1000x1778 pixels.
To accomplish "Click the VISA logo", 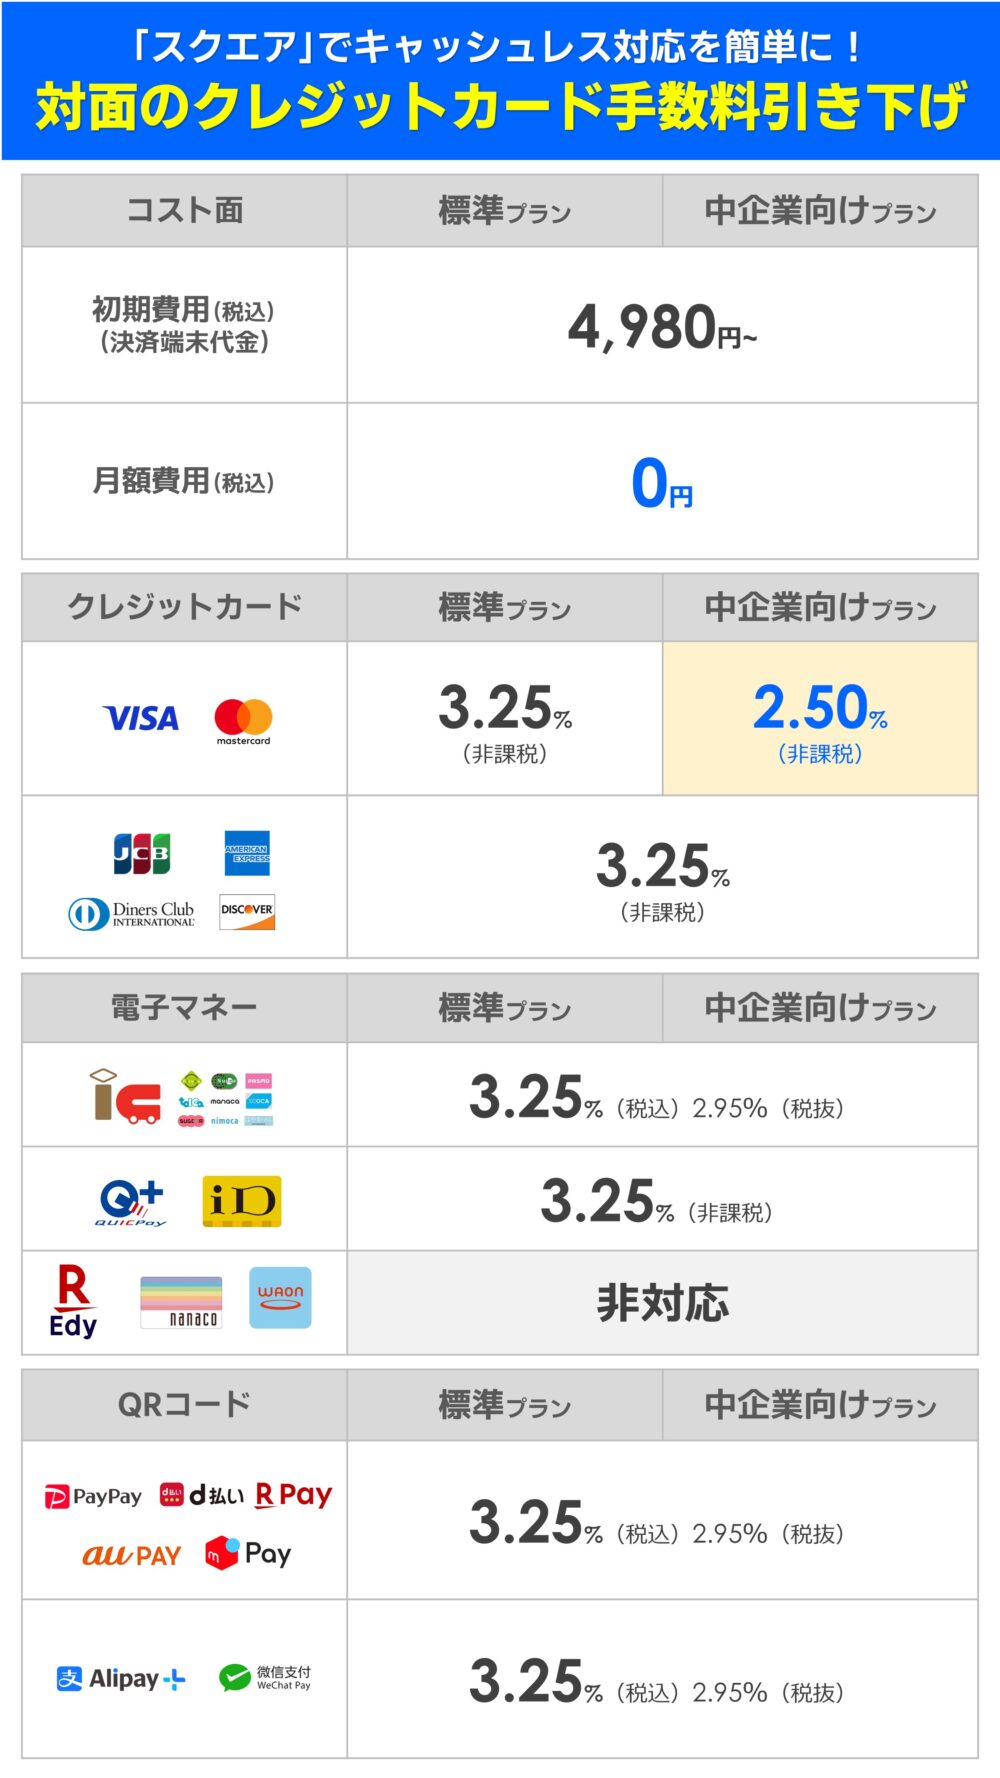I will tap(141, 718).
